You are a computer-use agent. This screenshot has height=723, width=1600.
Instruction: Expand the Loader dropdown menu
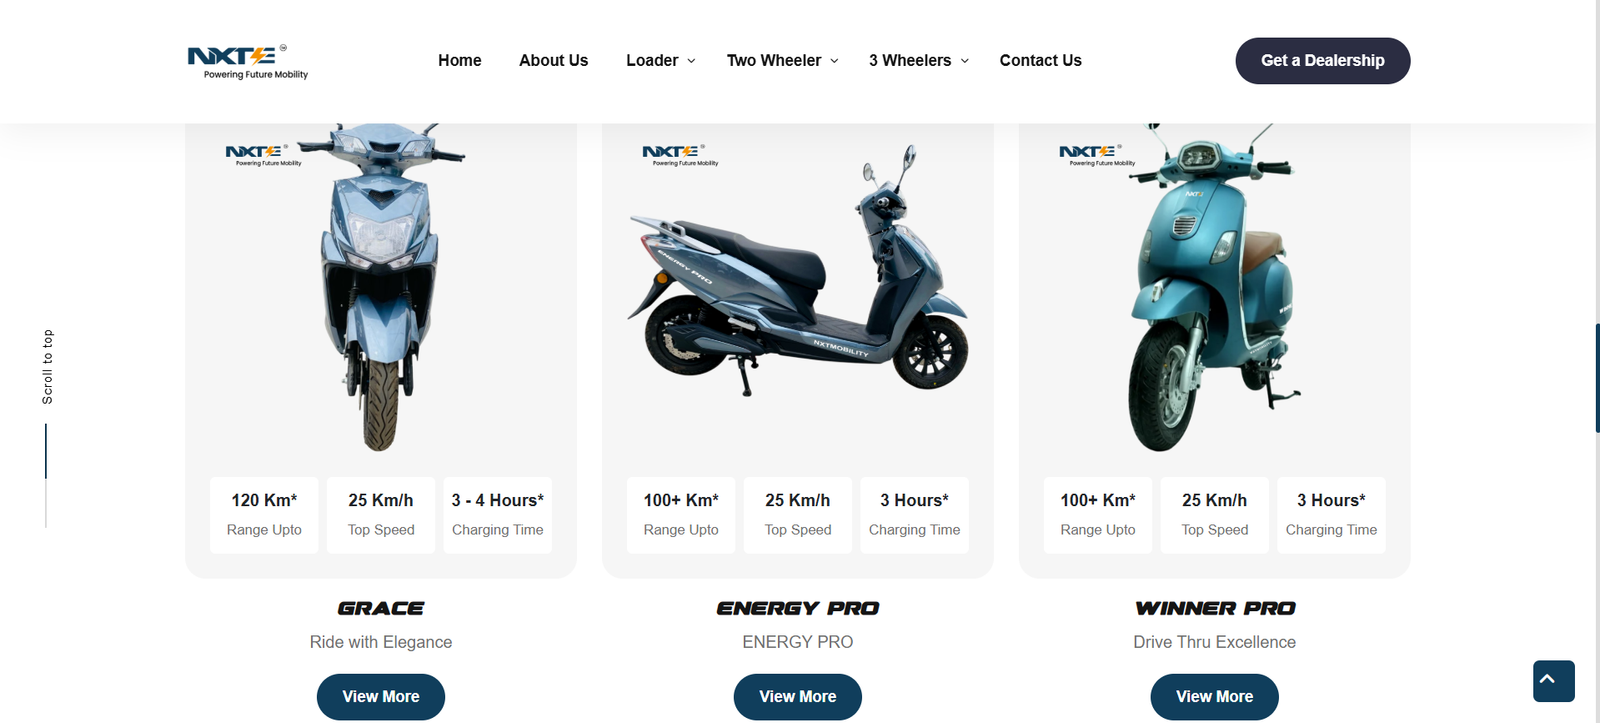click(661, 61)
